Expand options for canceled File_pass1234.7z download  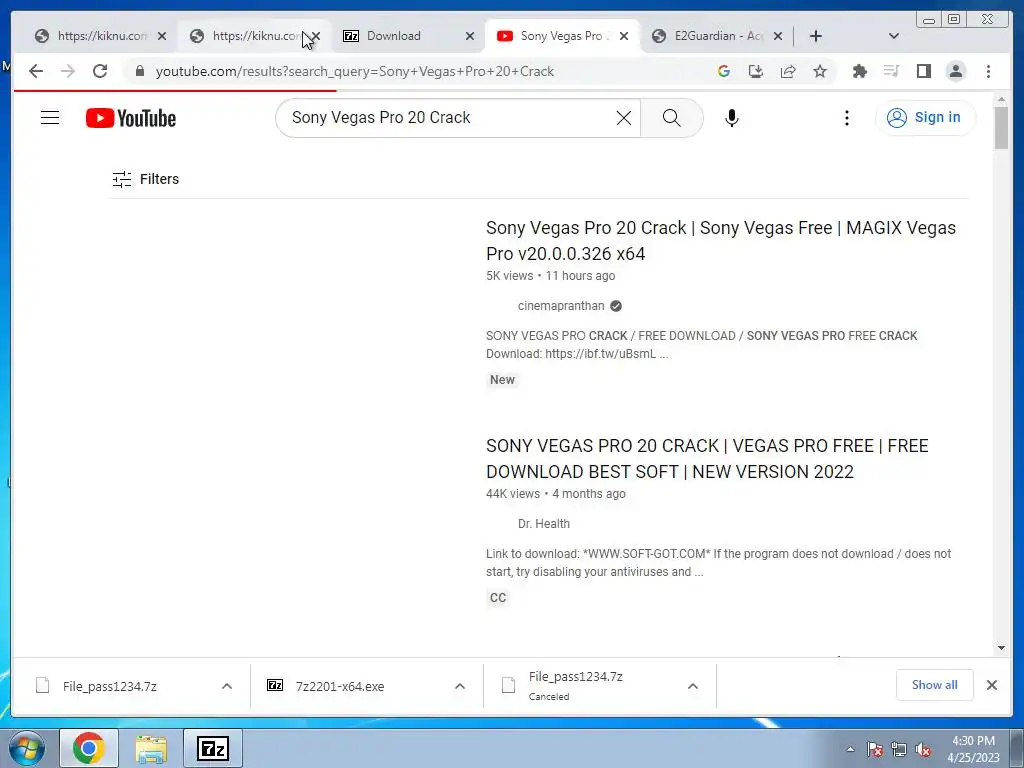coord(693,686)
